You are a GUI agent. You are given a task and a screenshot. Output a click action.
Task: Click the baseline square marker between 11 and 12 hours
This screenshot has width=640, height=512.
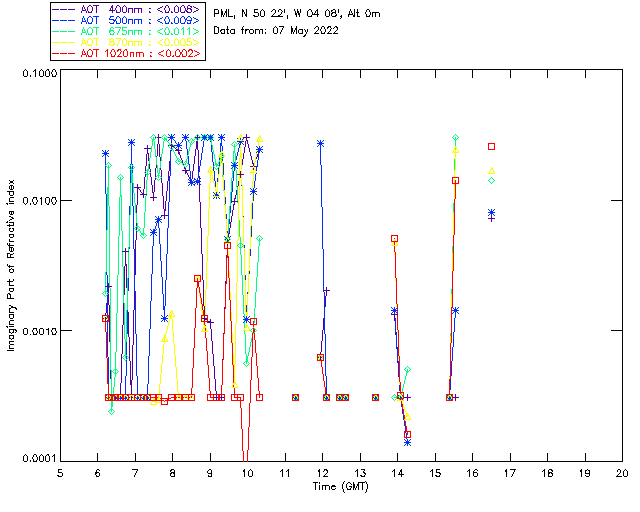coord(296,397)
